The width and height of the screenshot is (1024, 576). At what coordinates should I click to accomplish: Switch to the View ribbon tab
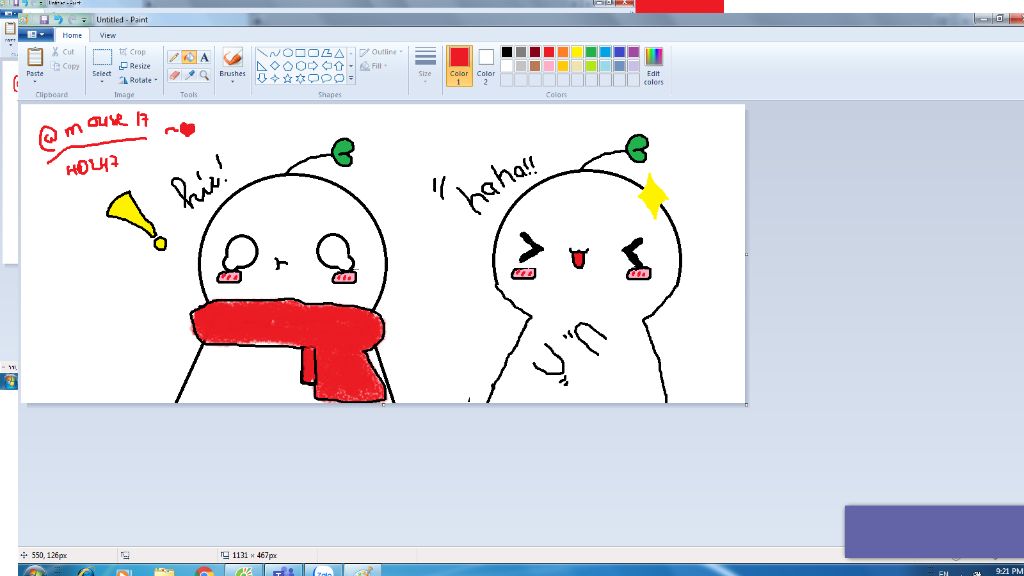(108, 35)
